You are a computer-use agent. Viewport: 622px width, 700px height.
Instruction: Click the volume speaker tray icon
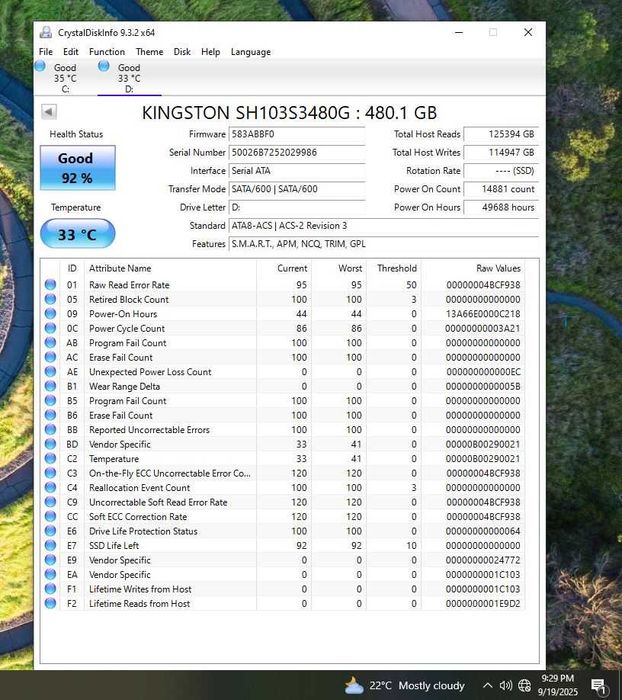505,685
